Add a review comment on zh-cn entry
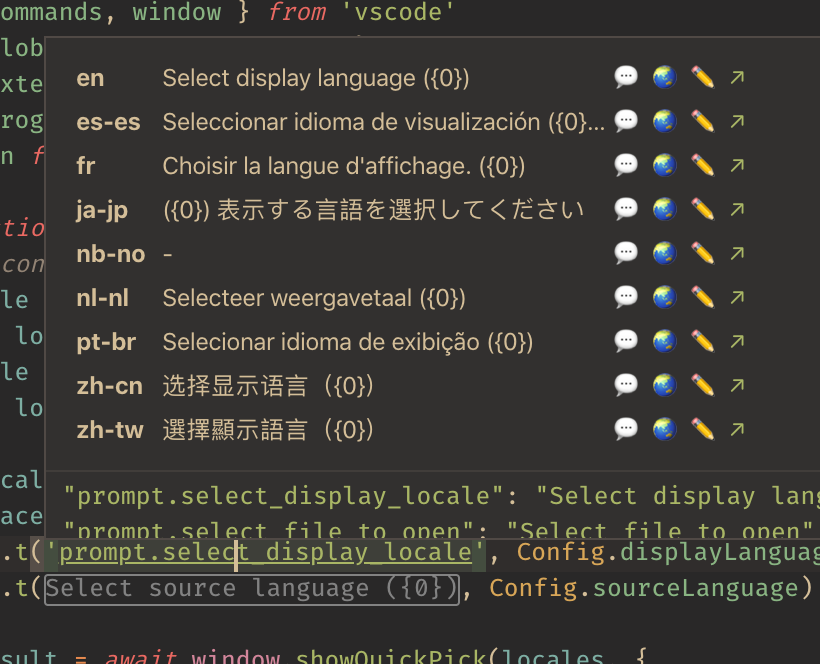The image size is (820, 664). pos(627,385)
